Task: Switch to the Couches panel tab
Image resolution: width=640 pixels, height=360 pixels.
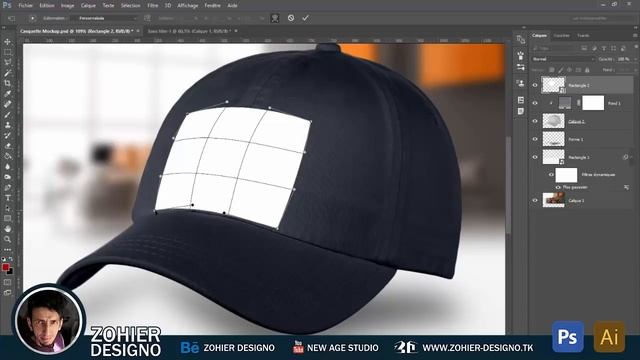Action: coord(562,36)
